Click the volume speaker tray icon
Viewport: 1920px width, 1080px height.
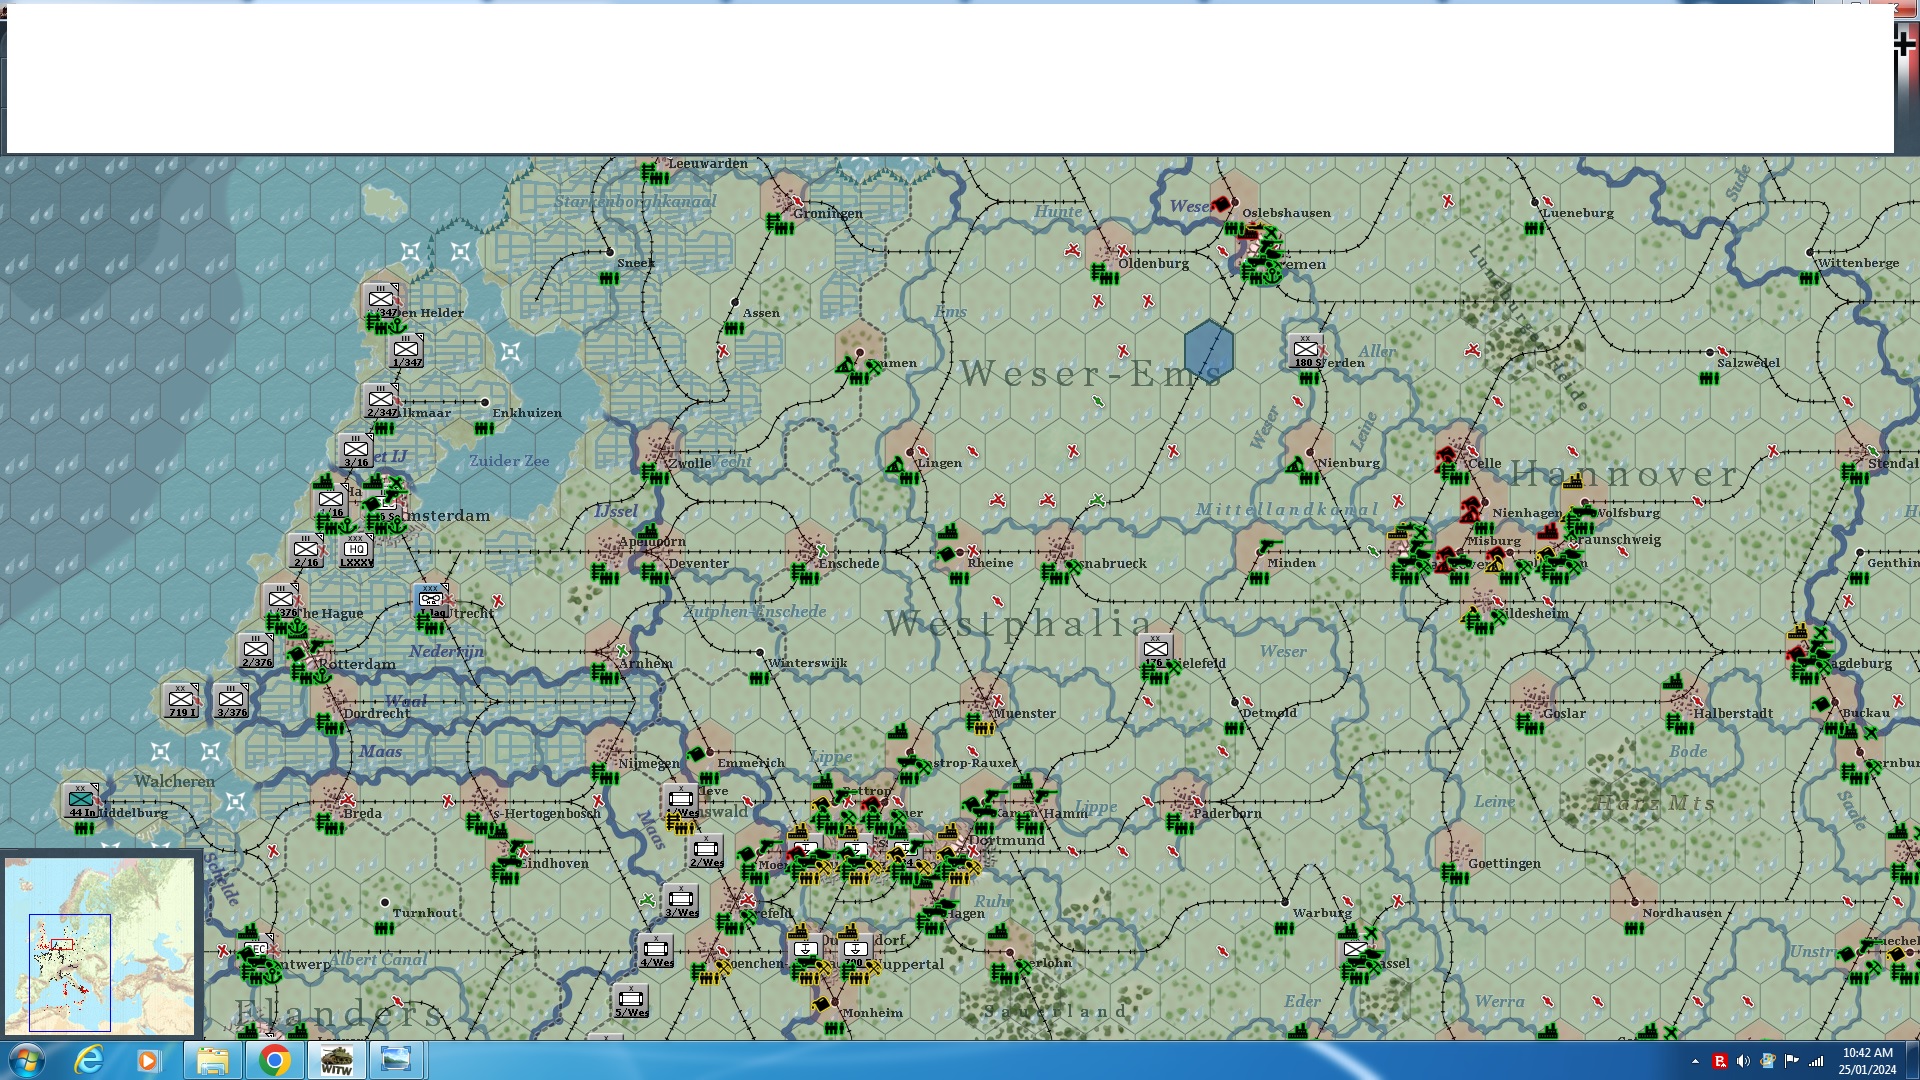(1743, 1061)
